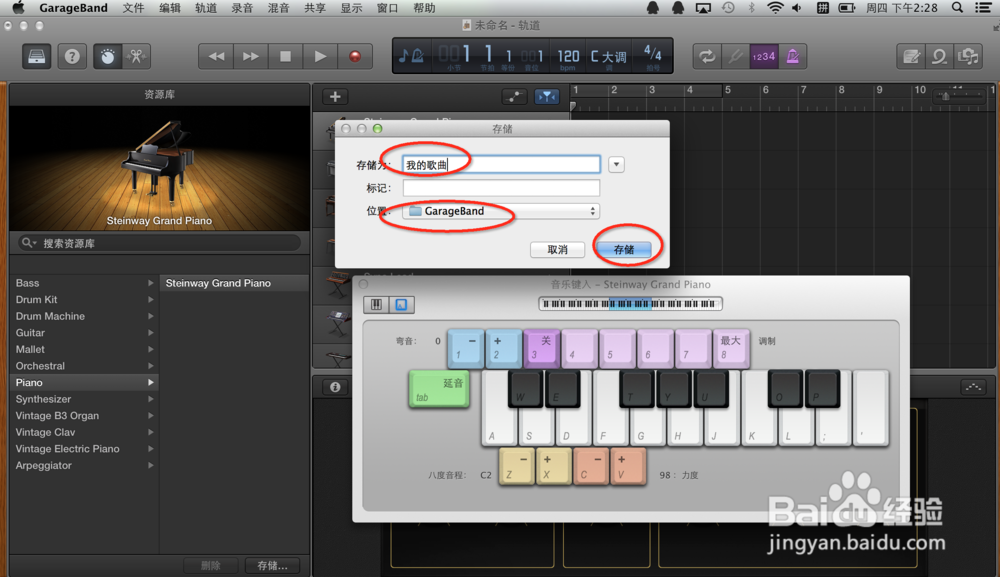
Task: Click the 4/4 time signature display
Action: click(x=652, y=56)
